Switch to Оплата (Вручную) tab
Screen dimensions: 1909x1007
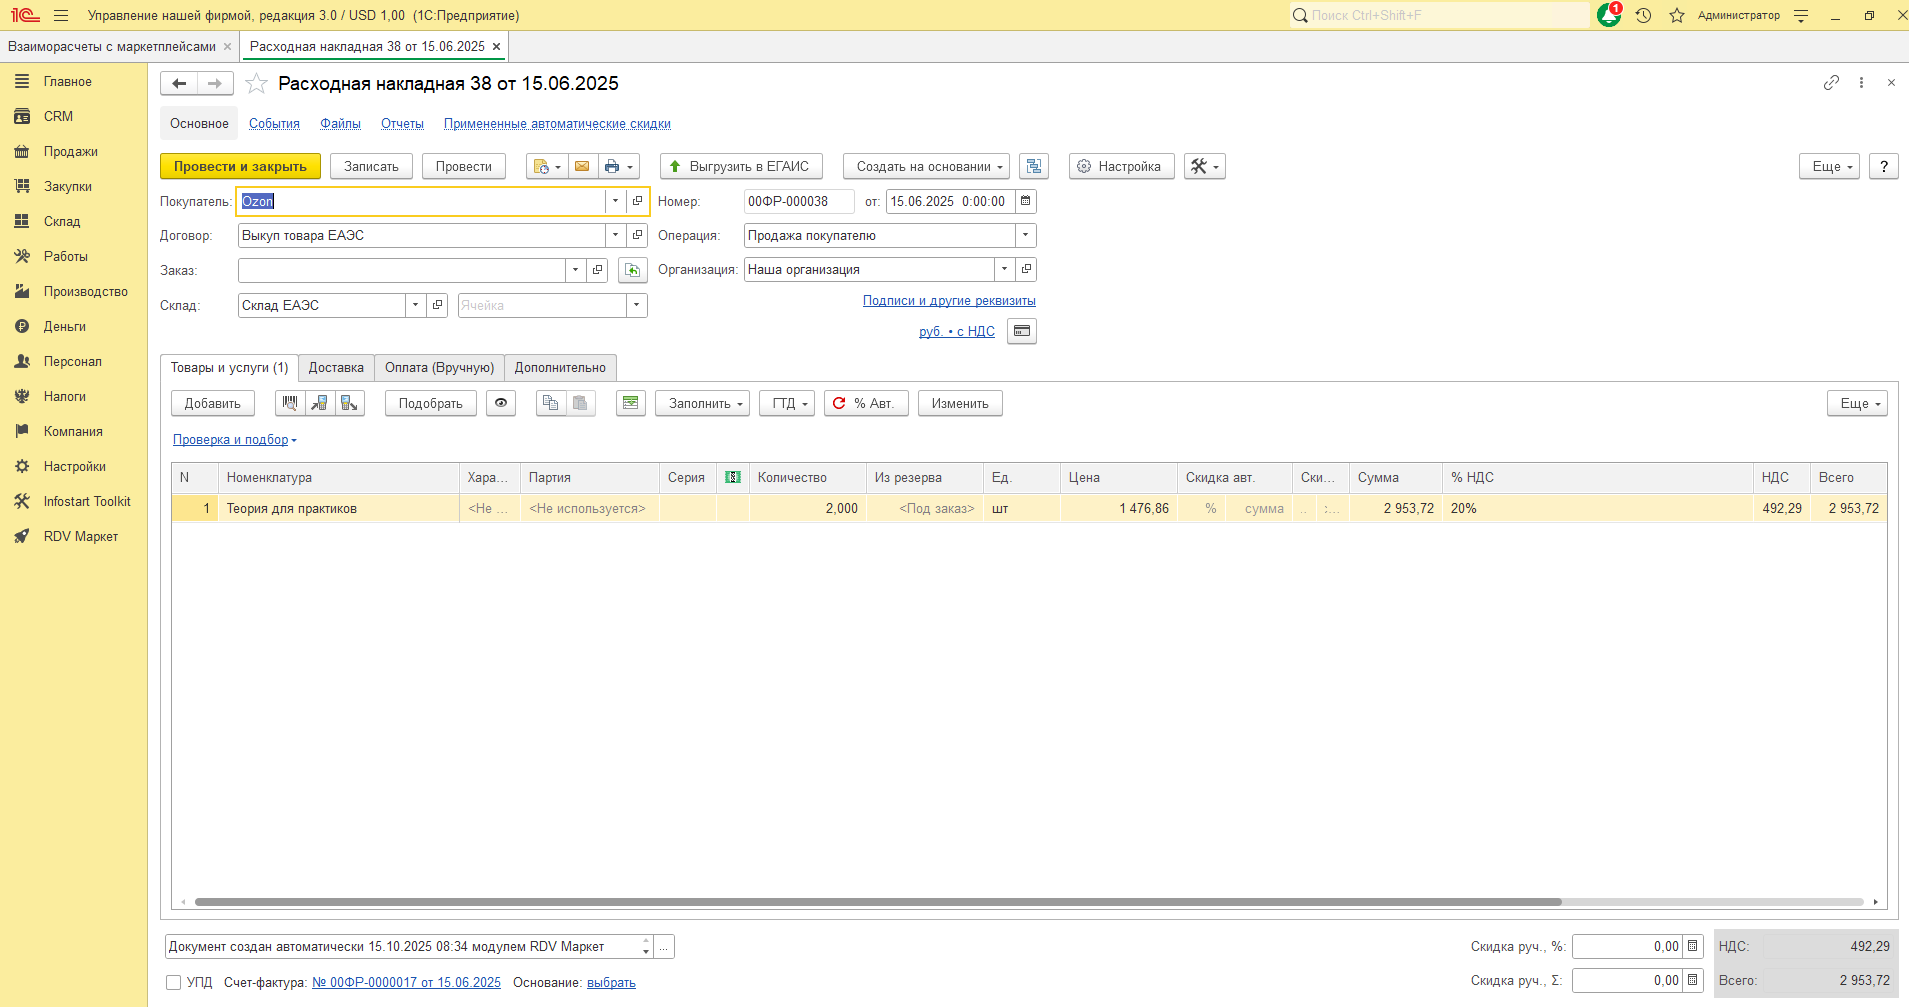point(439,368)
